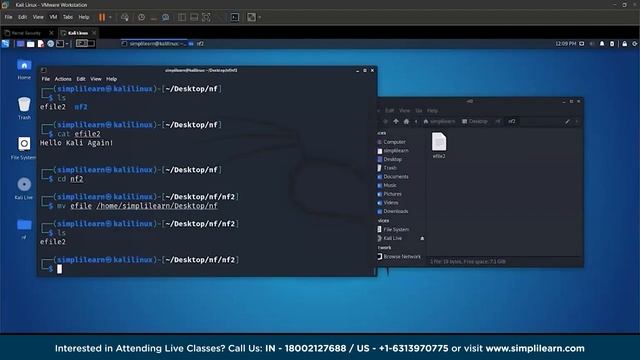Enter full screen mode icon
The image size is (640, 360).
point(207,17)
